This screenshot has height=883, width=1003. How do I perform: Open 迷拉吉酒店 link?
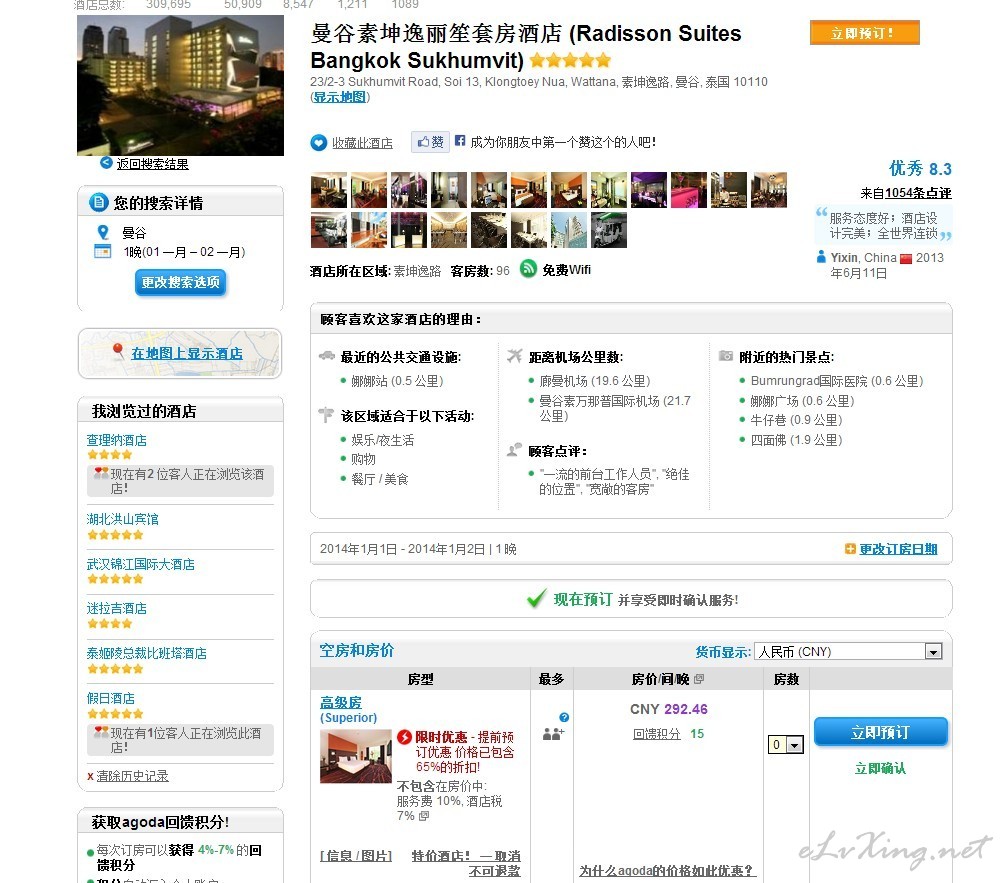116,608
